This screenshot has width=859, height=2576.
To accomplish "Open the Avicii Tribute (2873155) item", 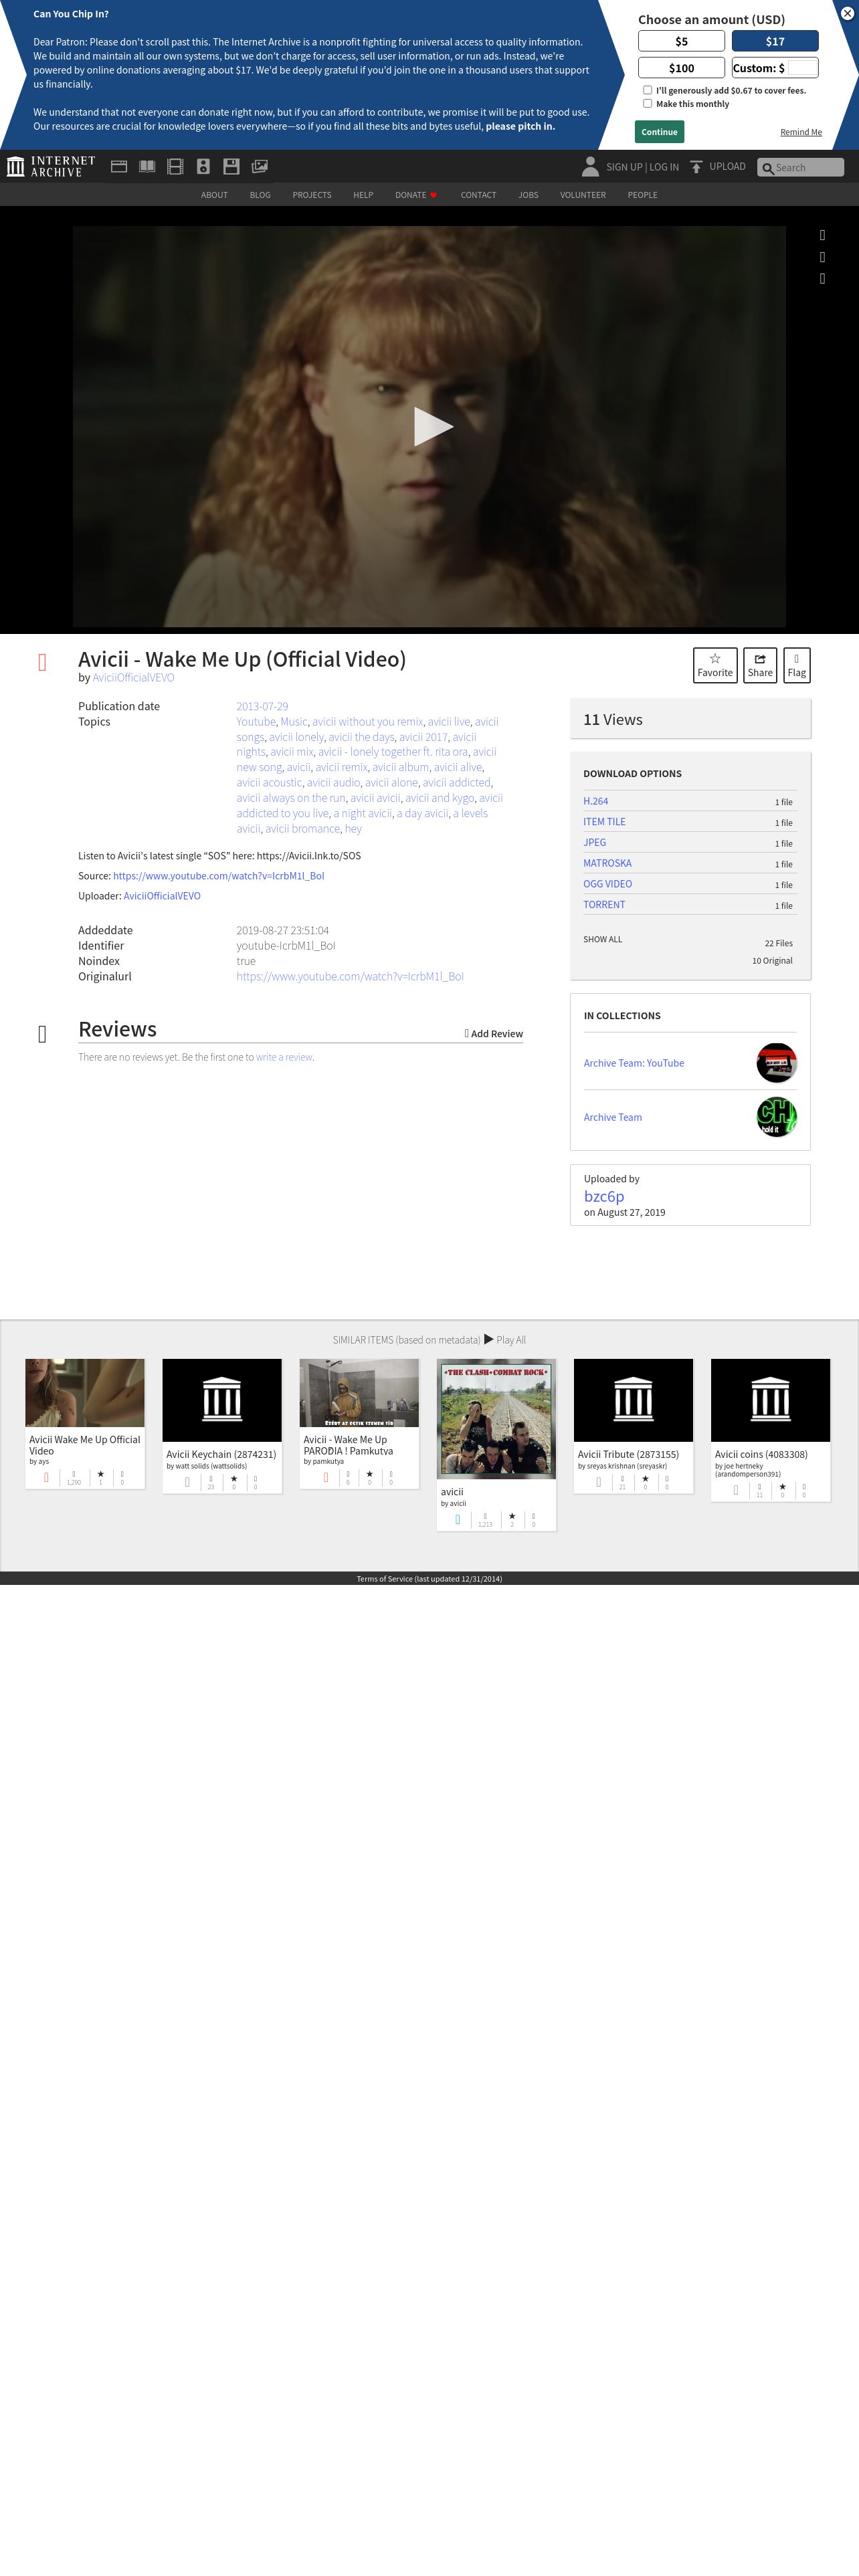I will click(633, 1425).
